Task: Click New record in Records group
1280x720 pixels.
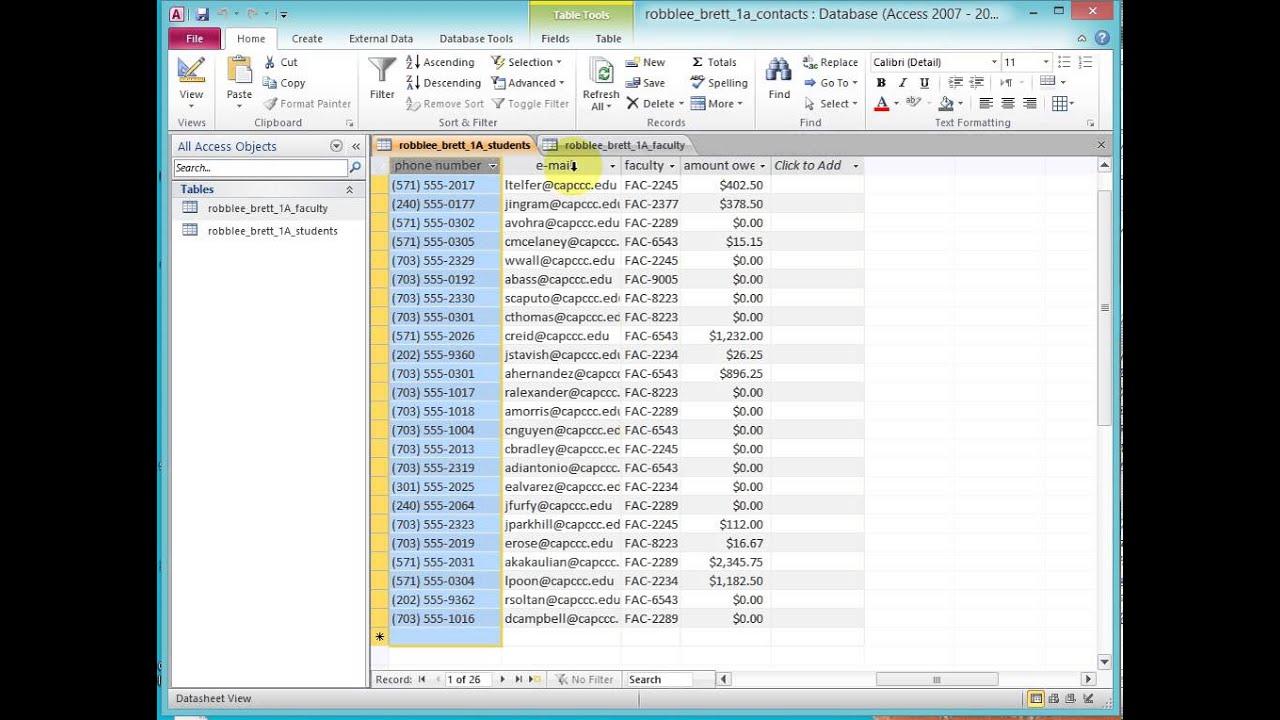Action: [x=645, y=62]
